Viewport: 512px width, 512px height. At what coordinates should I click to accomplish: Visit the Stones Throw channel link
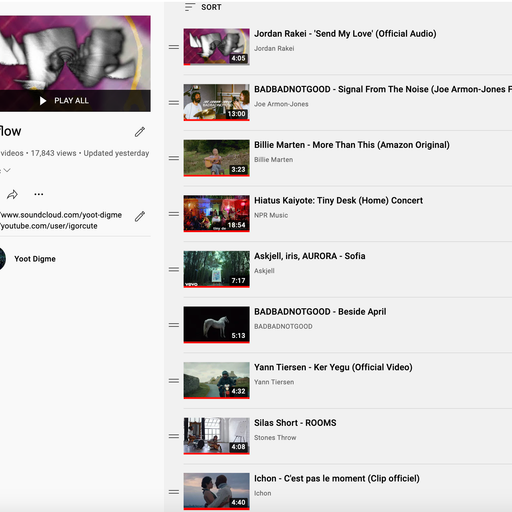point(275,438)
